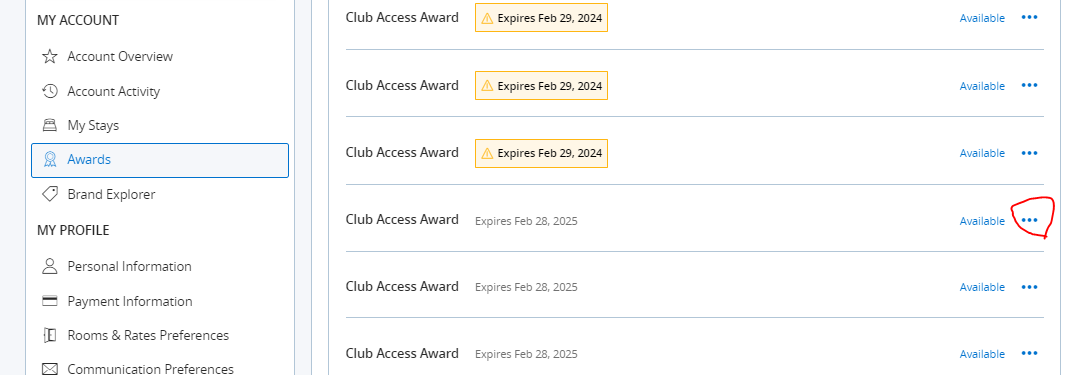Click Available on the first 2025 award
Viewport: 1073px width, 378px height.
click(x=982, y=221)
